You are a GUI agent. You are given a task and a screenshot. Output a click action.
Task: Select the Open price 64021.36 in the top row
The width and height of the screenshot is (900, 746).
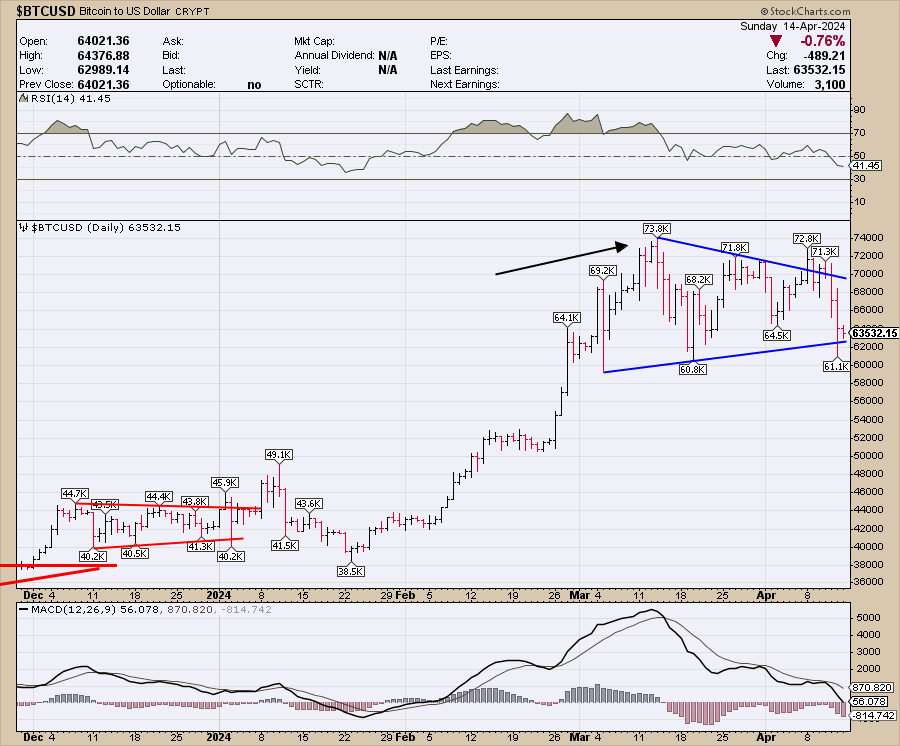[103, 41]
